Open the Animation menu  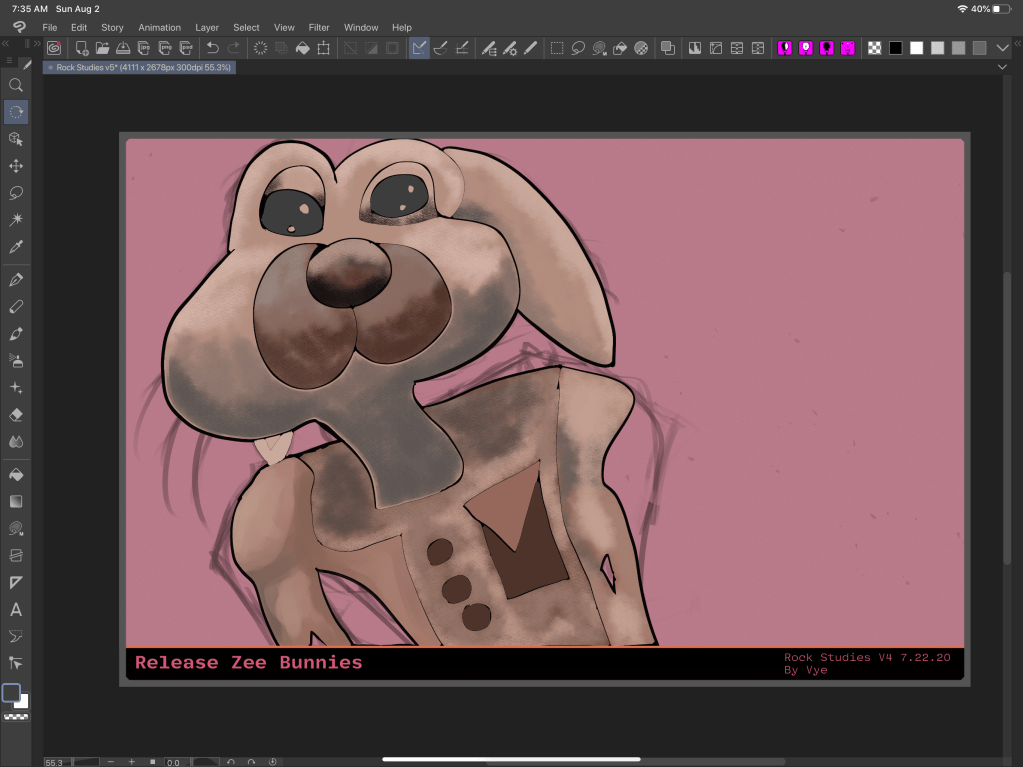coord(159,27)
